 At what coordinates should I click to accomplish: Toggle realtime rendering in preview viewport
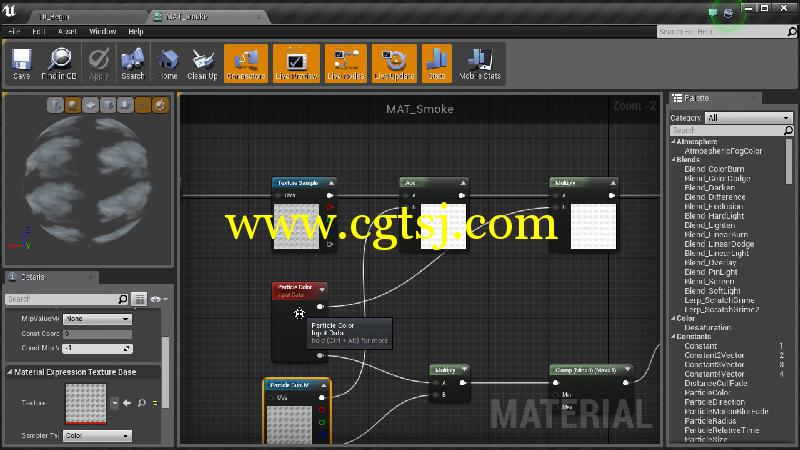pos(160,105)
